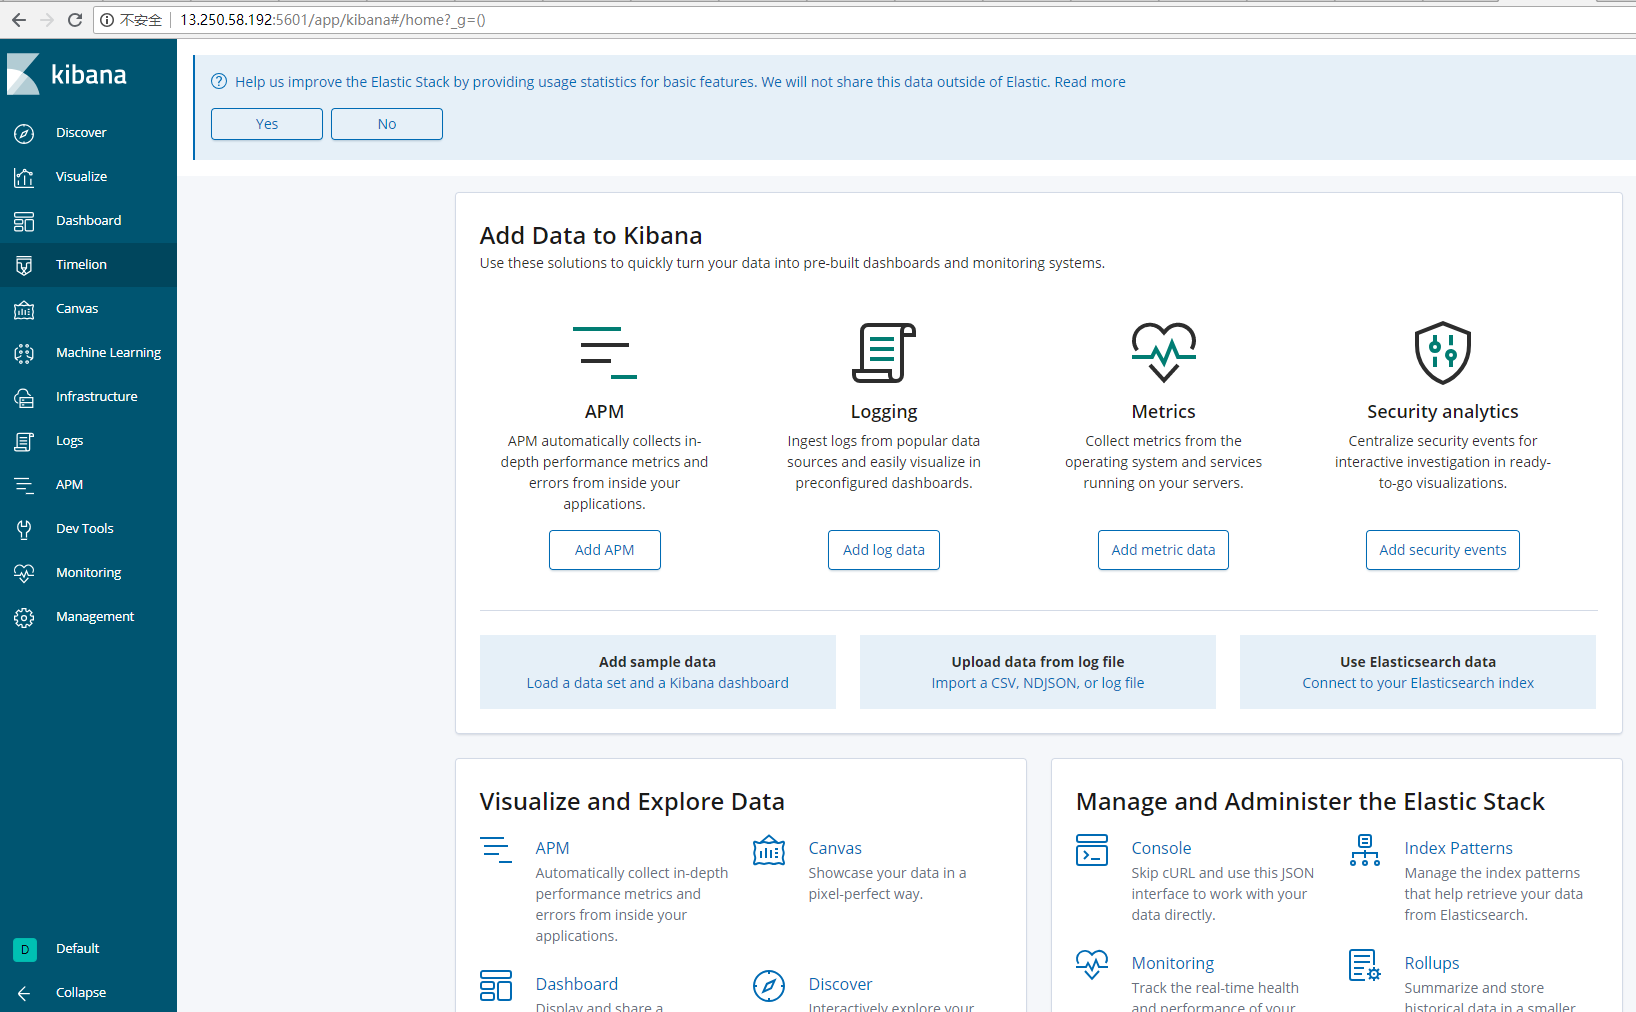Click the browser address bar URL
The image size is (1636, 1012).
pos(333,20)
